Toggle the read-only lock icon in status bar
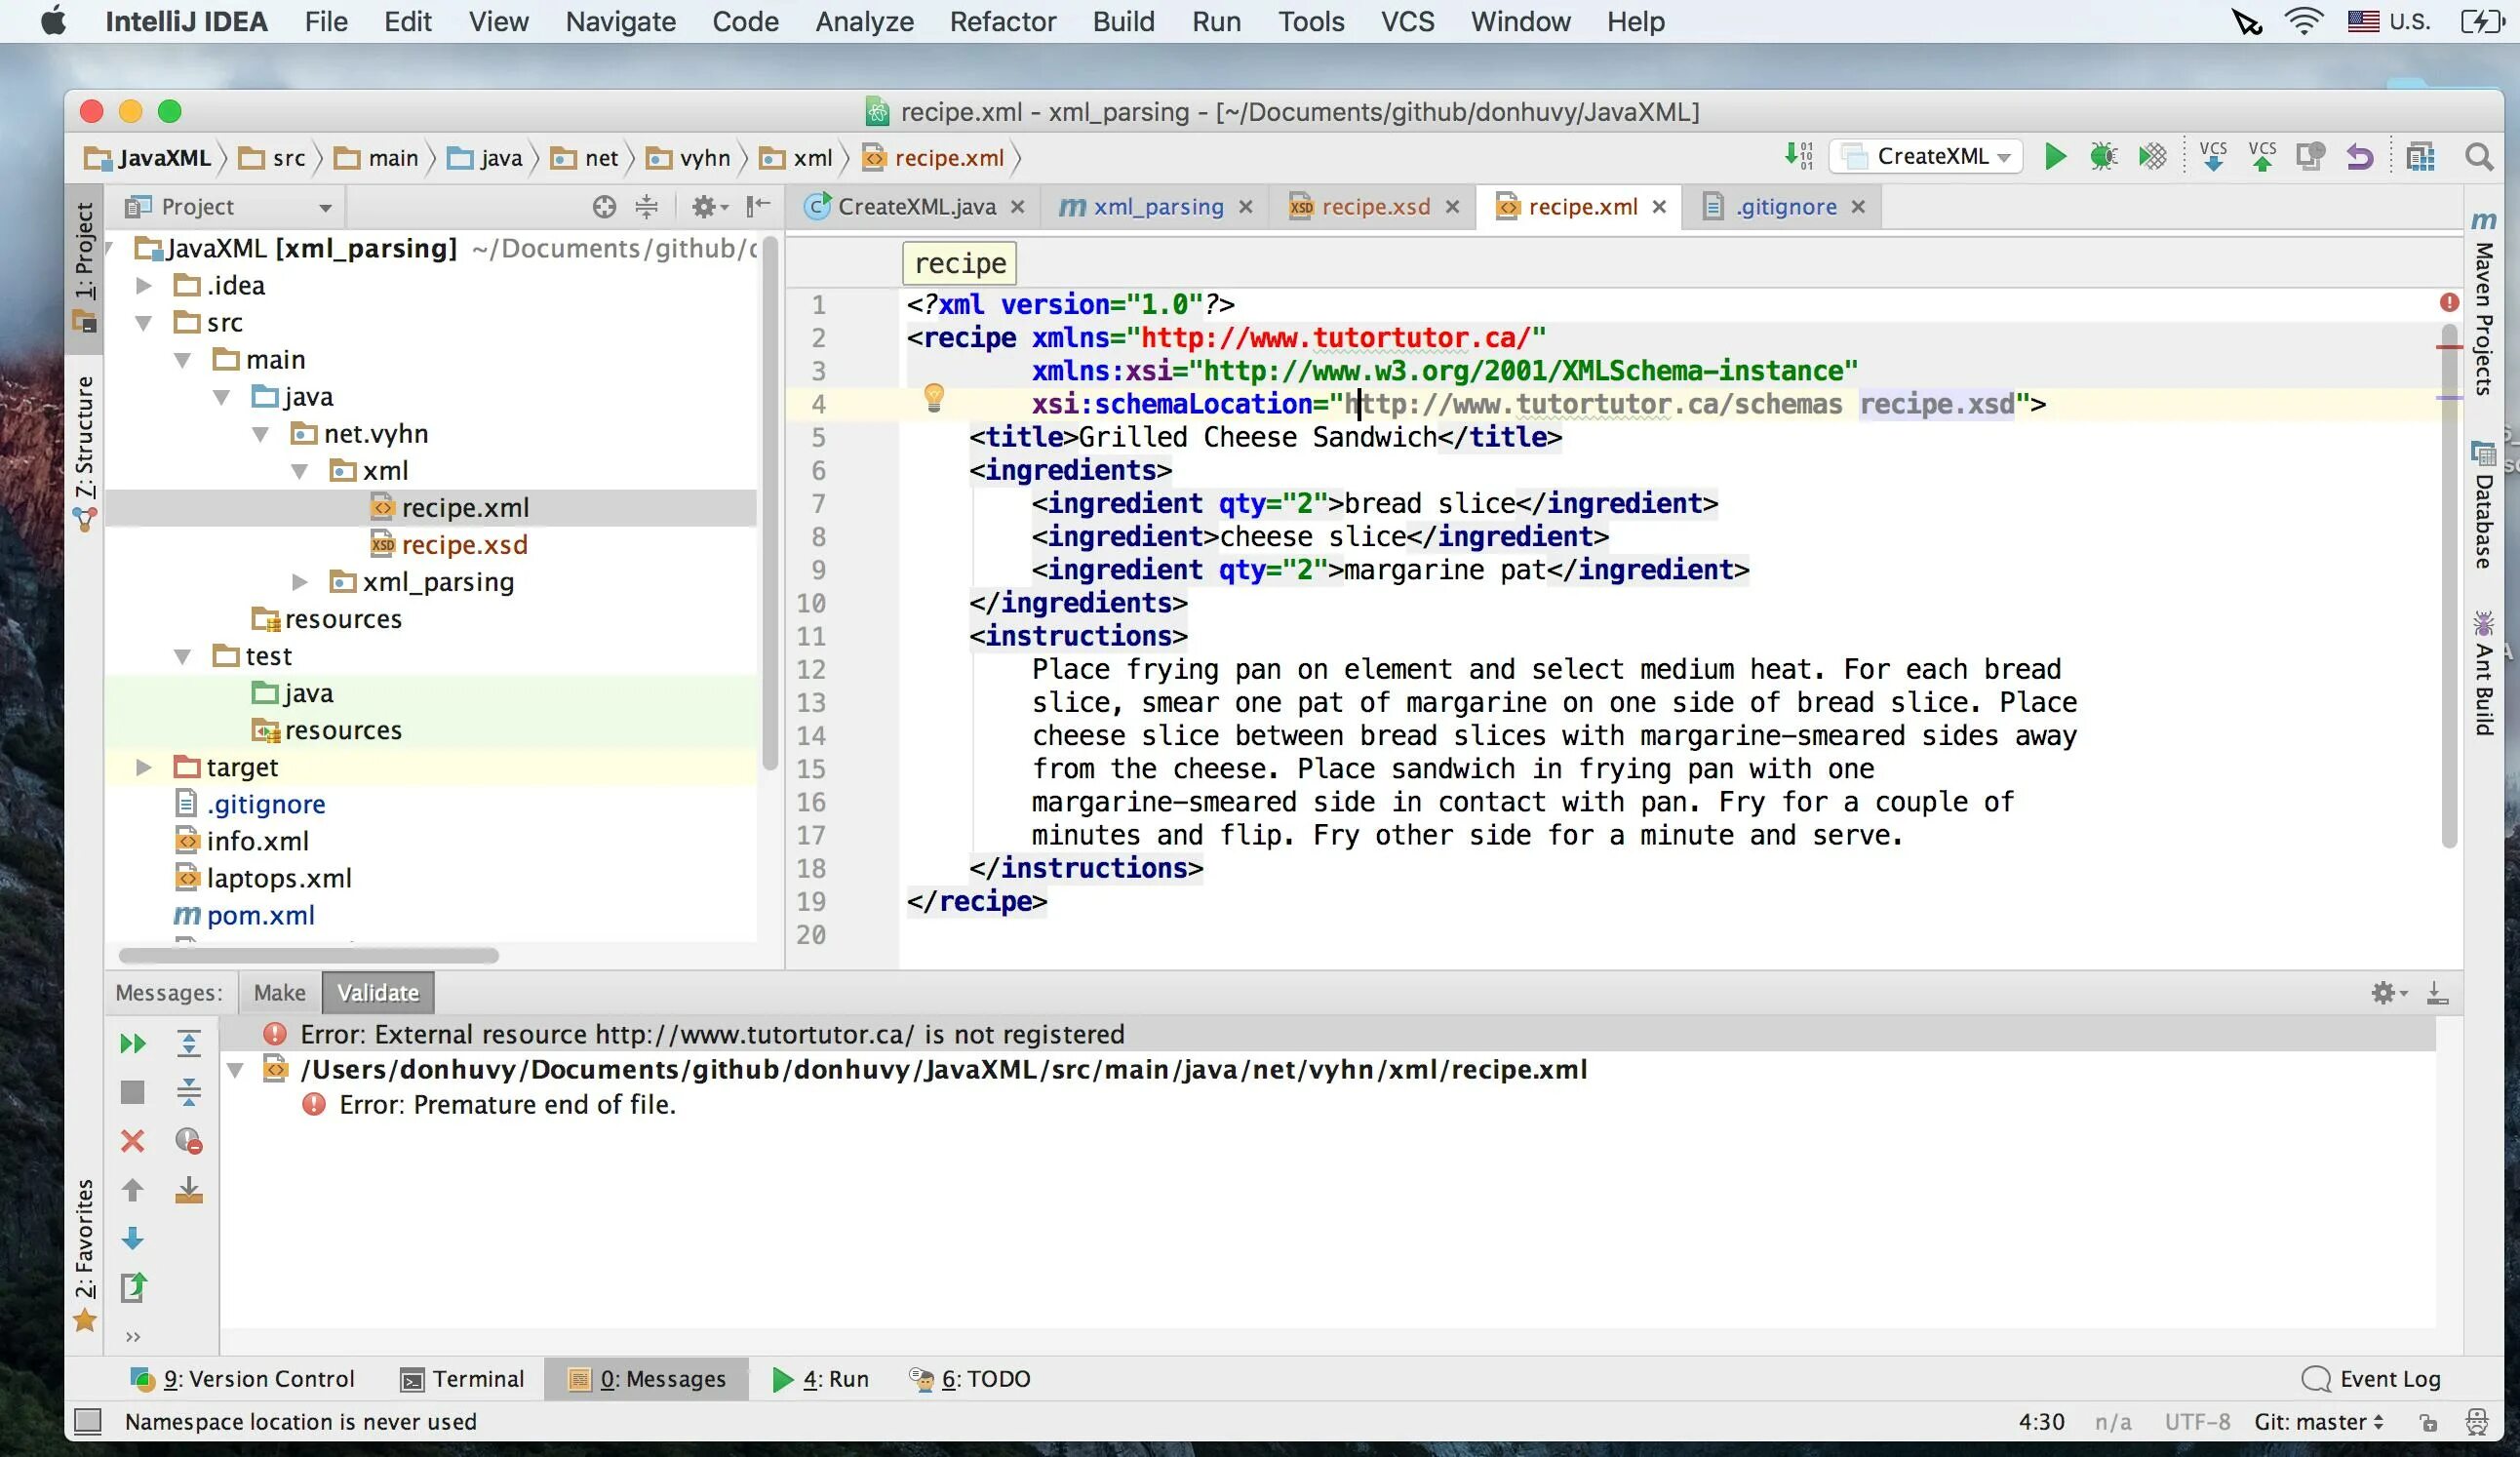 (x=2428, y=1423)
